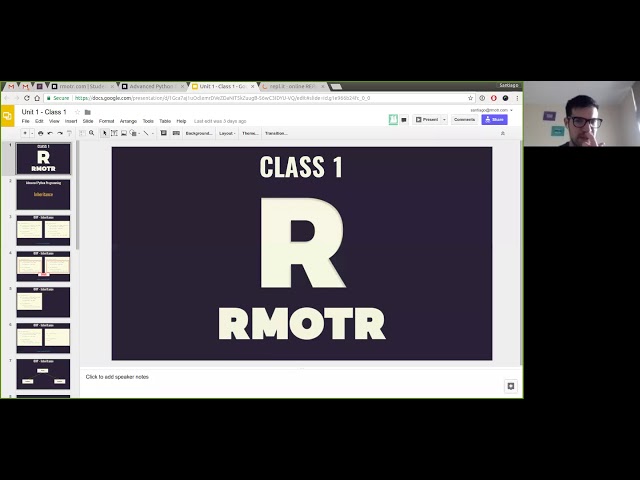Click the new slide plus button

(x=25, y=133)
